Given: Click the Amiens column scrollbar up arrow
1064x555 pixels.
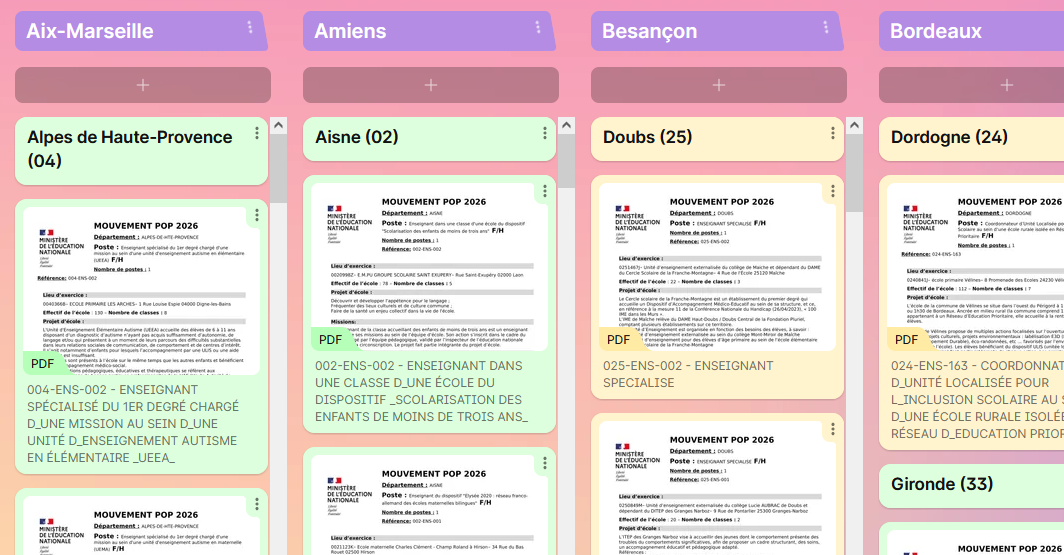Looking at the screenshot, I should point(566,126).
